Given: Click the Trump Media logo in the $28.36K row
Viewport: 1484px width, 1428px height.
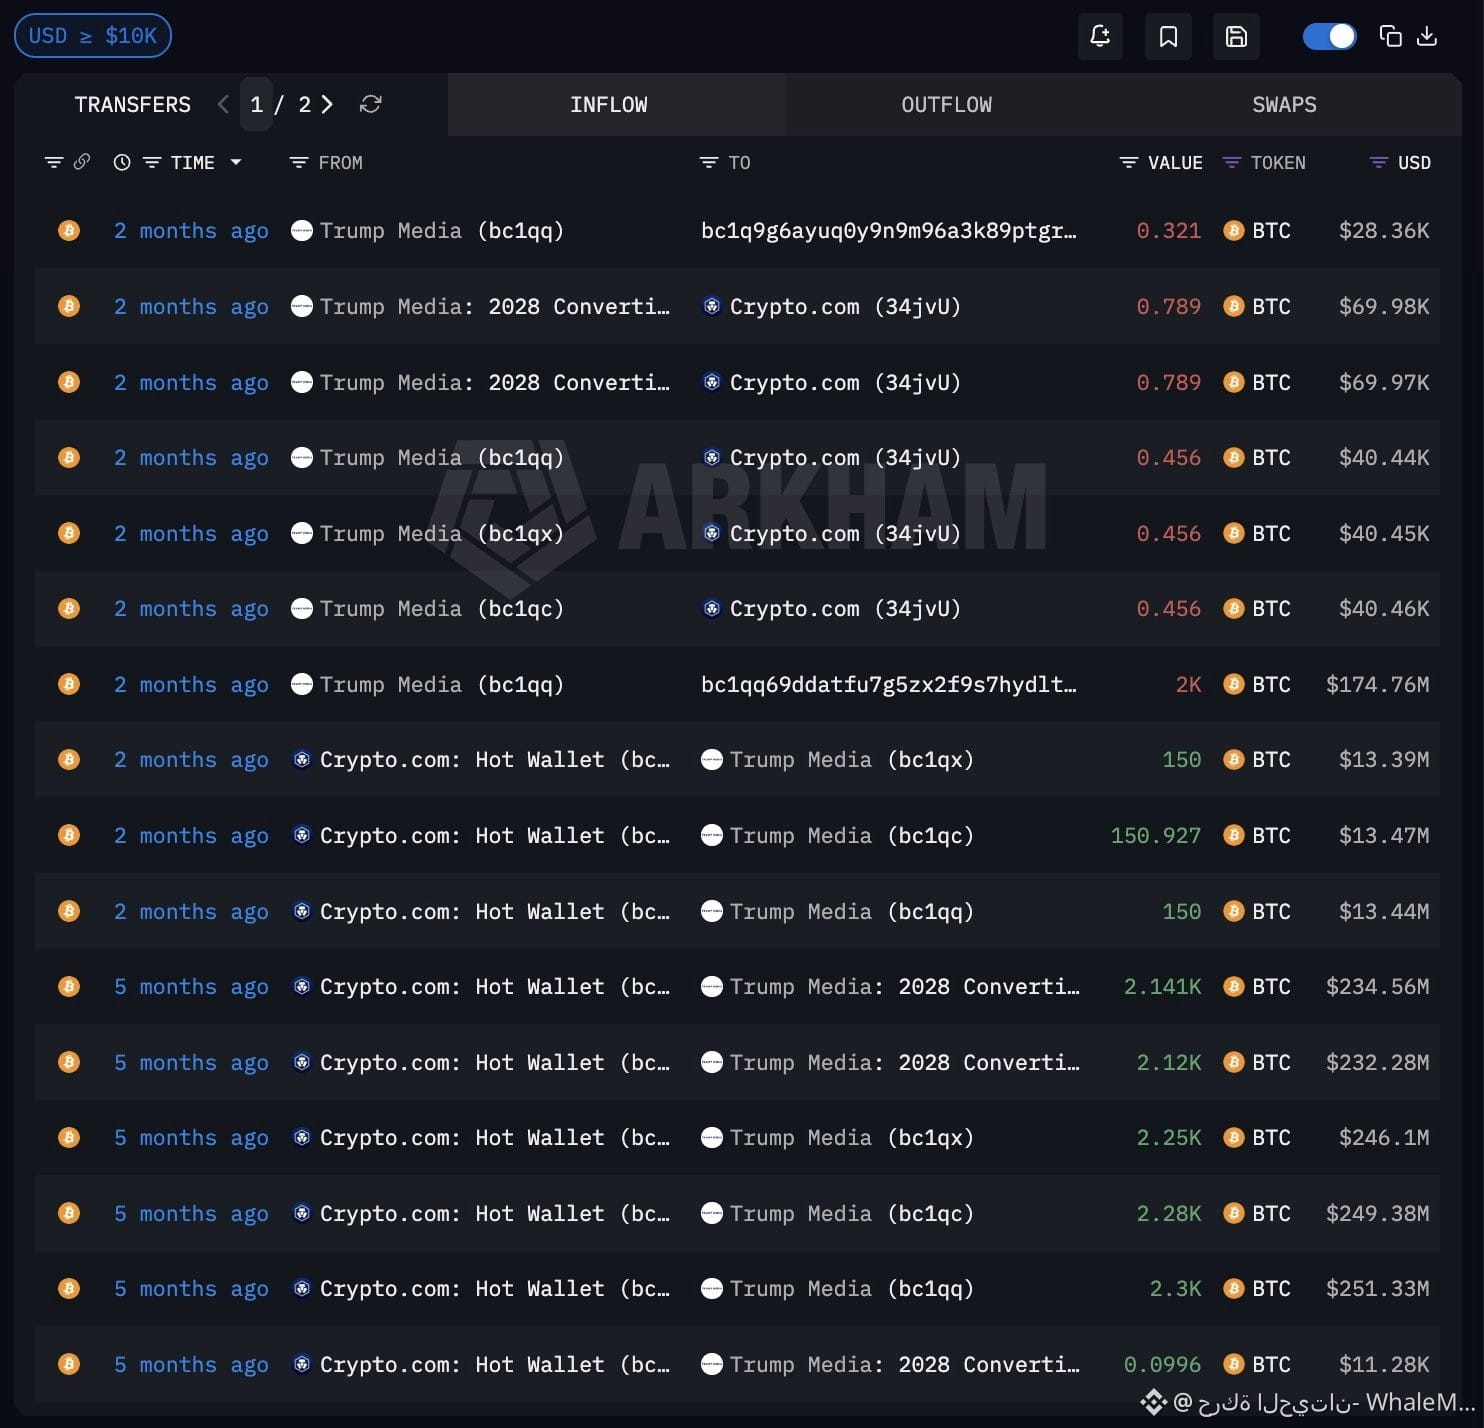Looking at the screenshot, I should (301, 231).
